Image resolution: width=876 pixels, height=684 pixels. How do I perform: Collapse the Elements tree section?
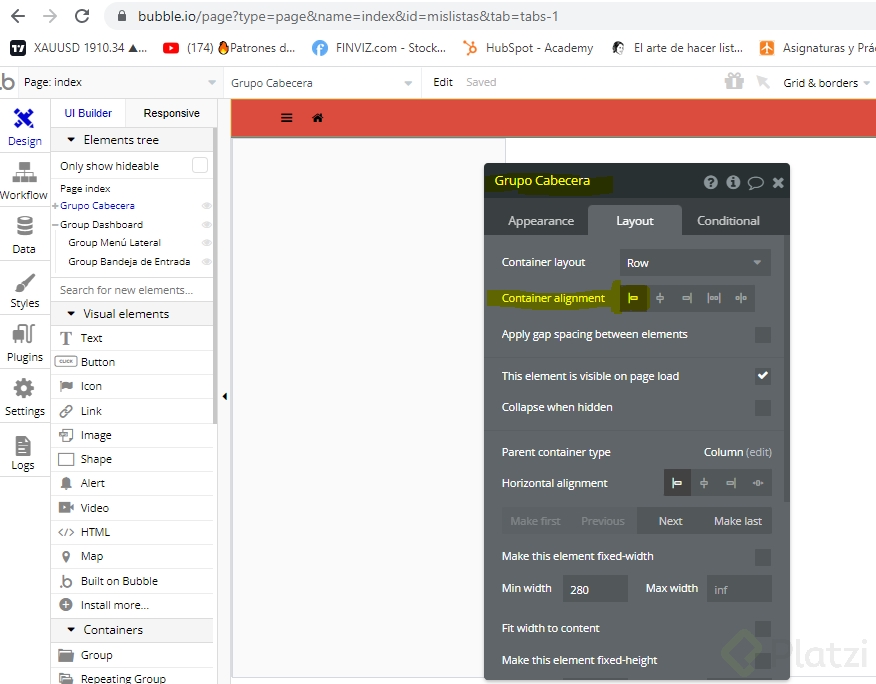pyautogui.click(x=71, y=140)
